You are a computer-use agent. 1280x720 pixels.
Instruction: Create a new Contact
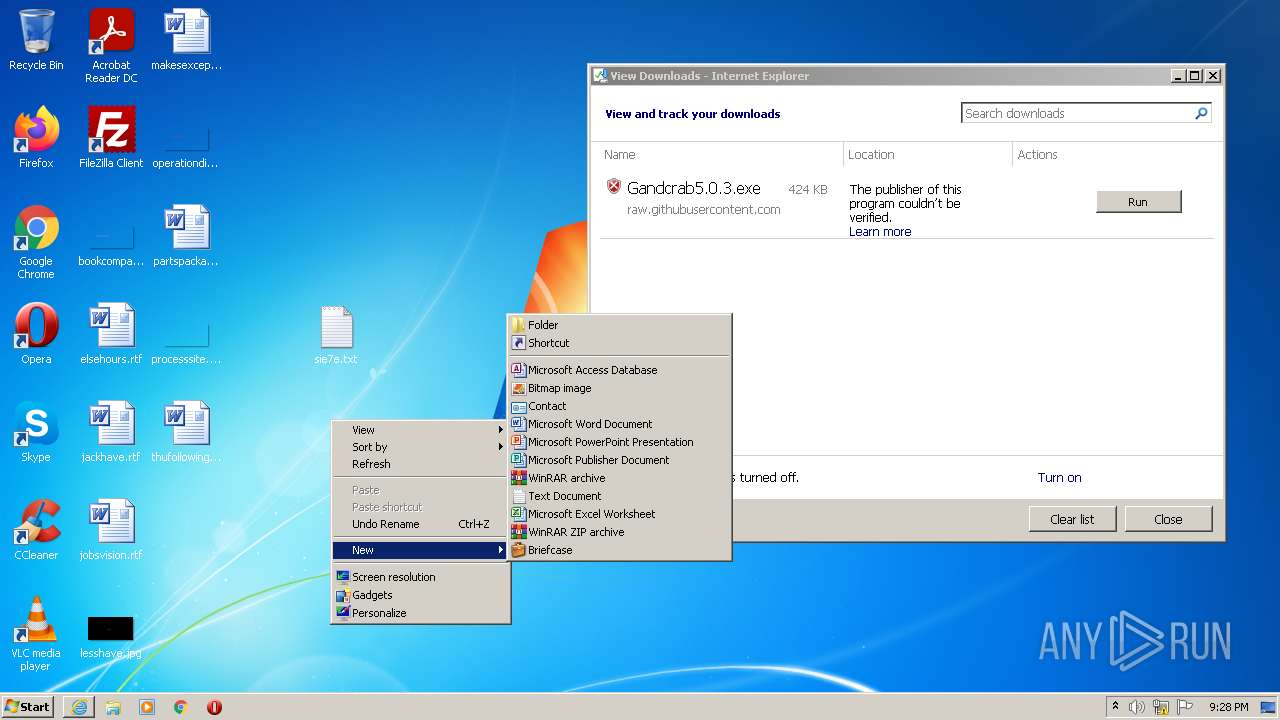[x=620, y=406]
